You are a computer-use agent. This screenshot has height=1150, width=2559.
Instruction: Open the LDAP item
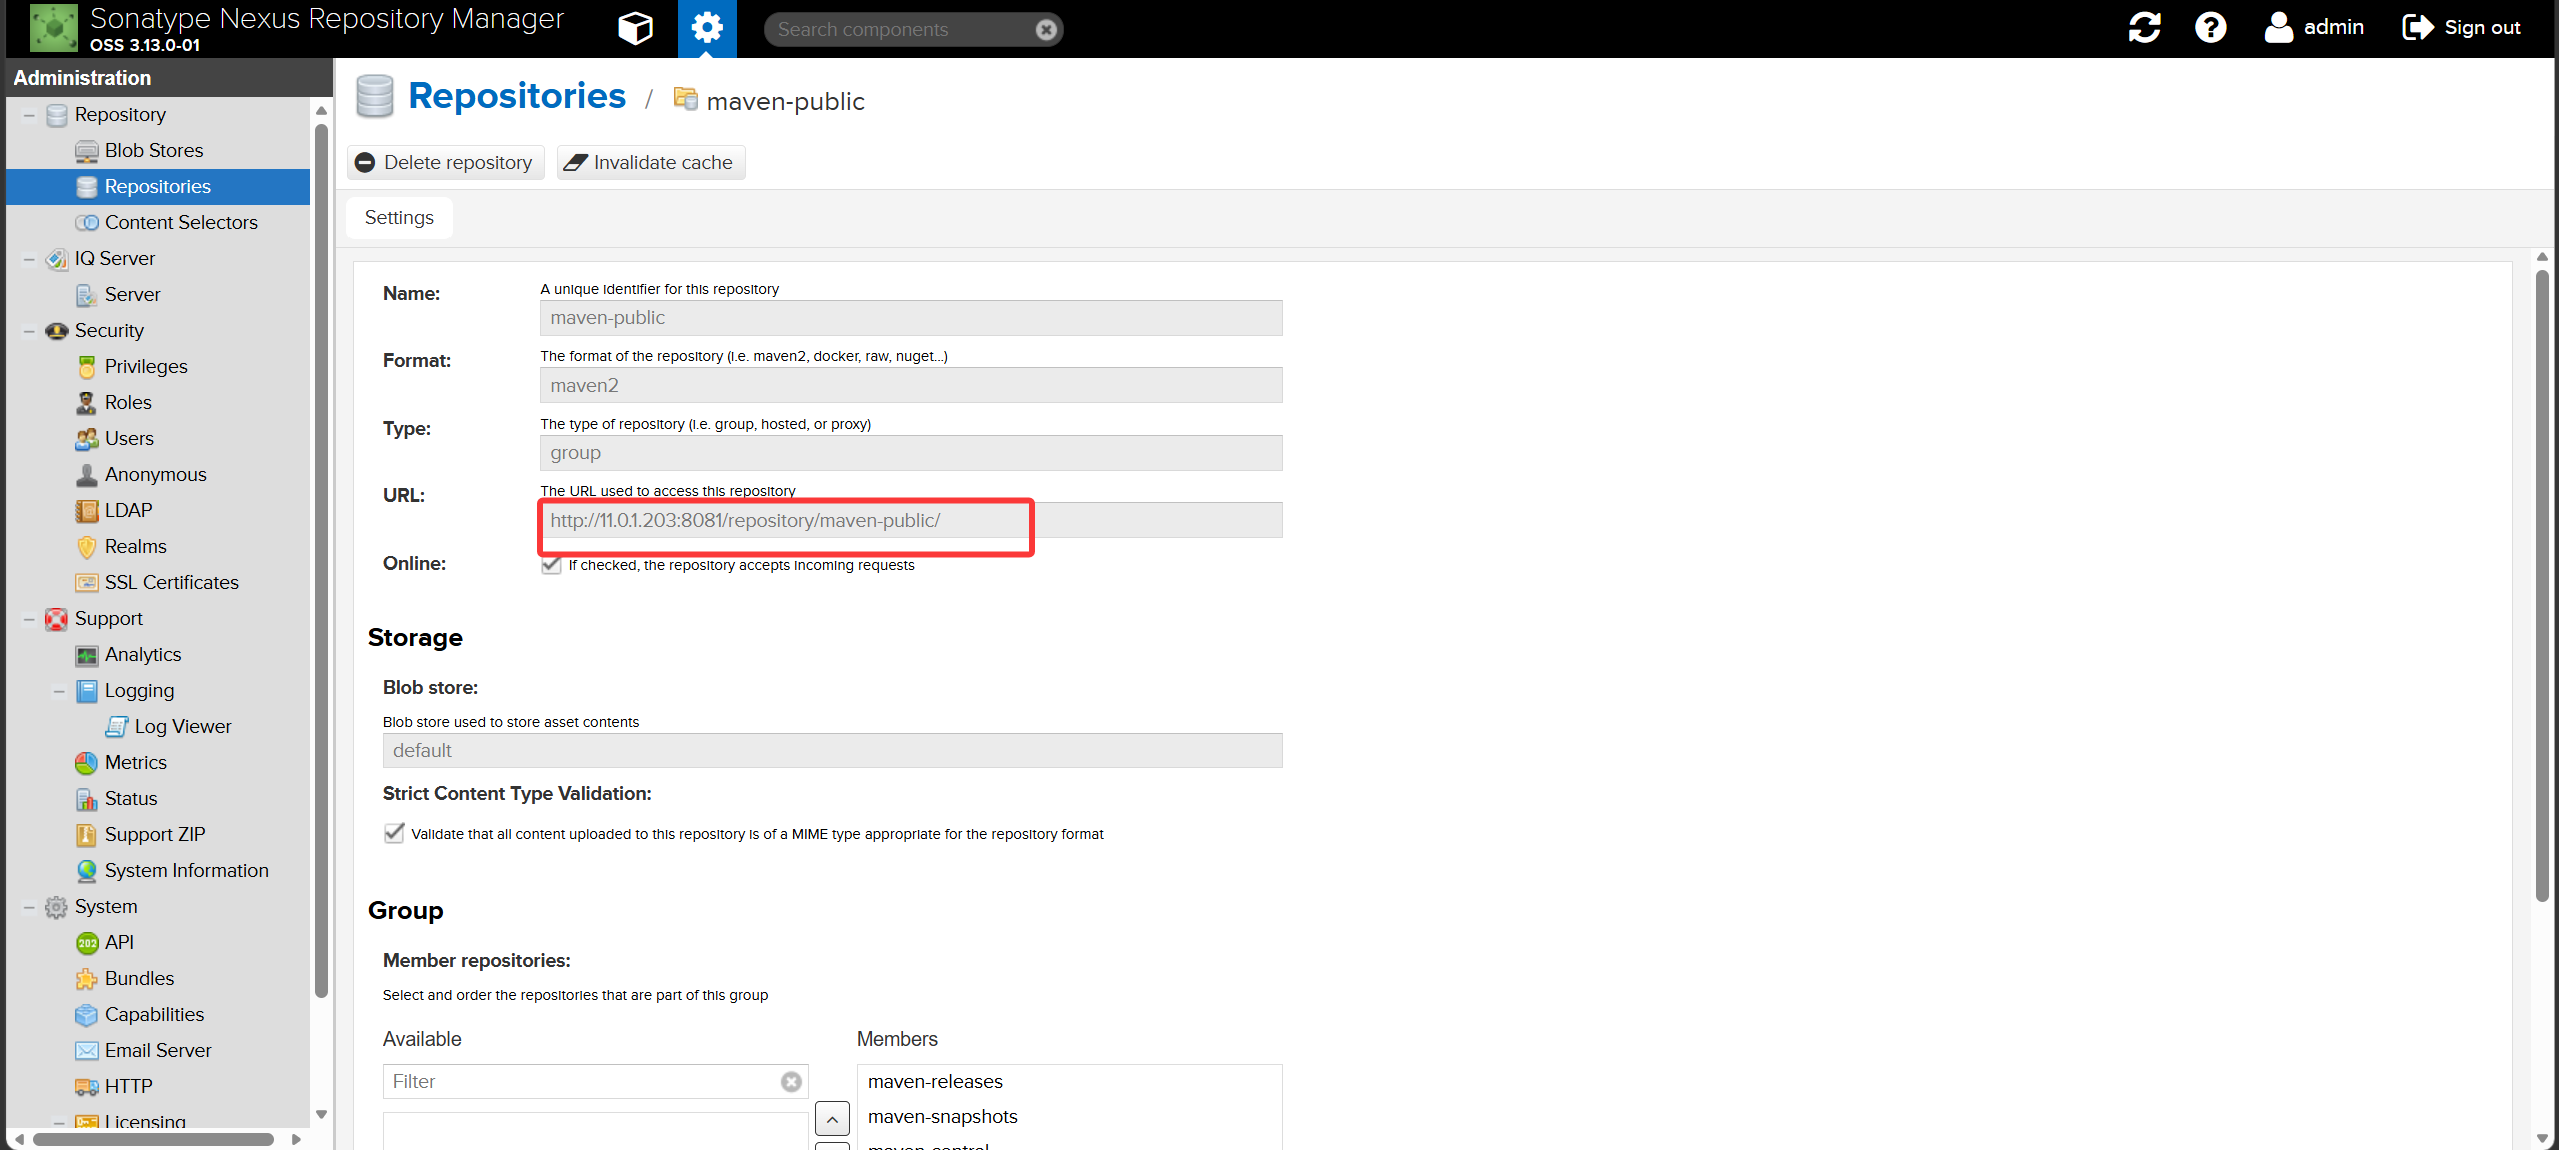128,510
